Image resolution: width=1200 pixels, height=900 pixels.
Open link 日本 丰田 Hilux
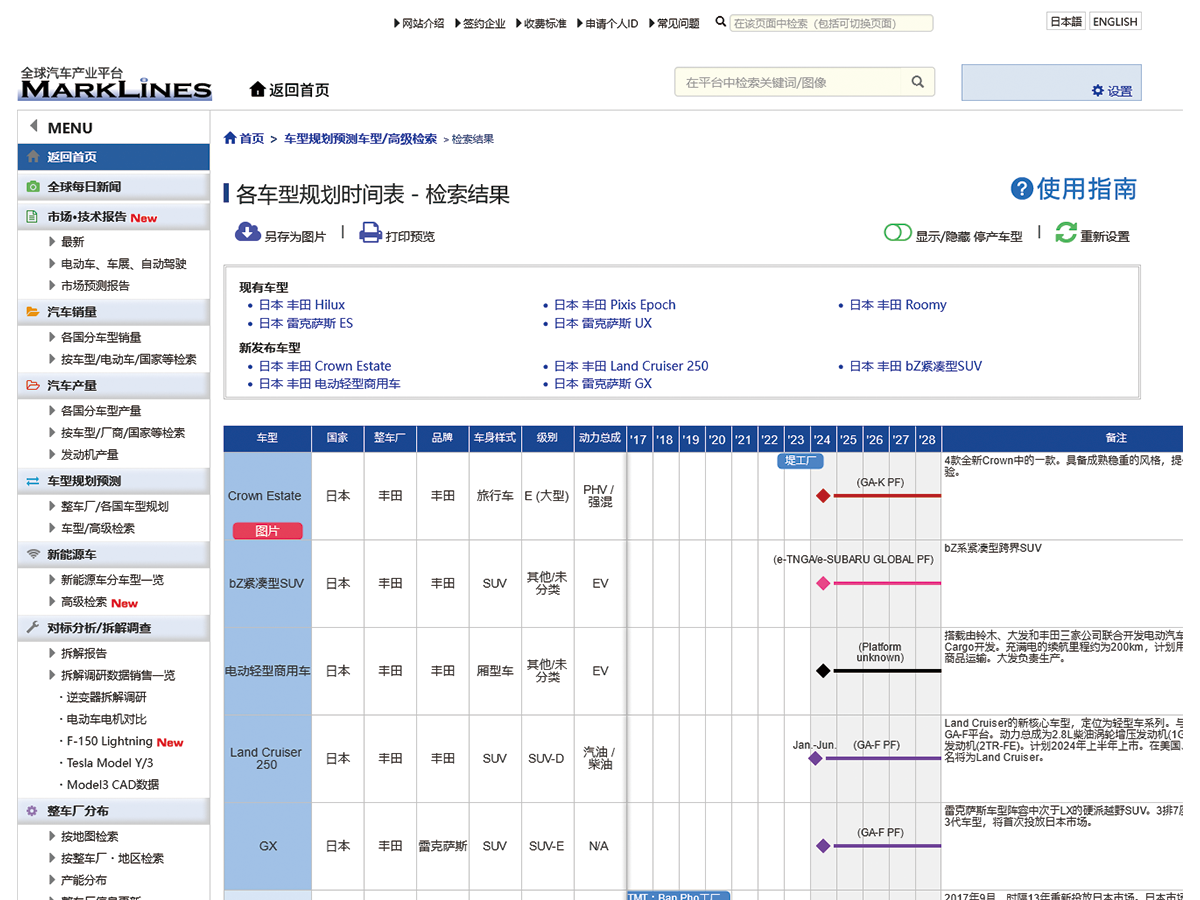[x=302, y=305]
